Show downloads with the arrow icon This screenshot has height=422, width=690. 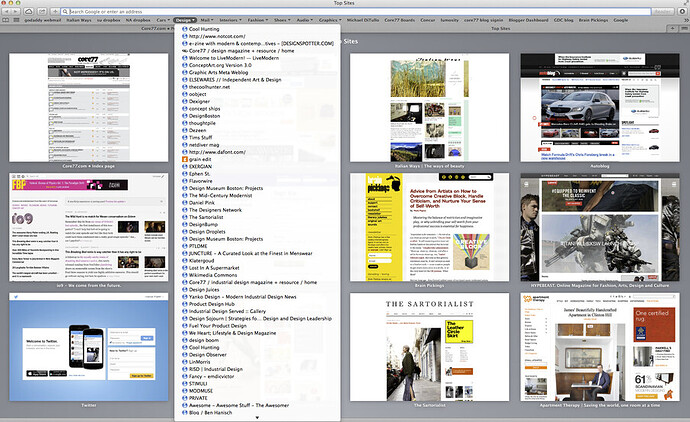pos(683,11)
